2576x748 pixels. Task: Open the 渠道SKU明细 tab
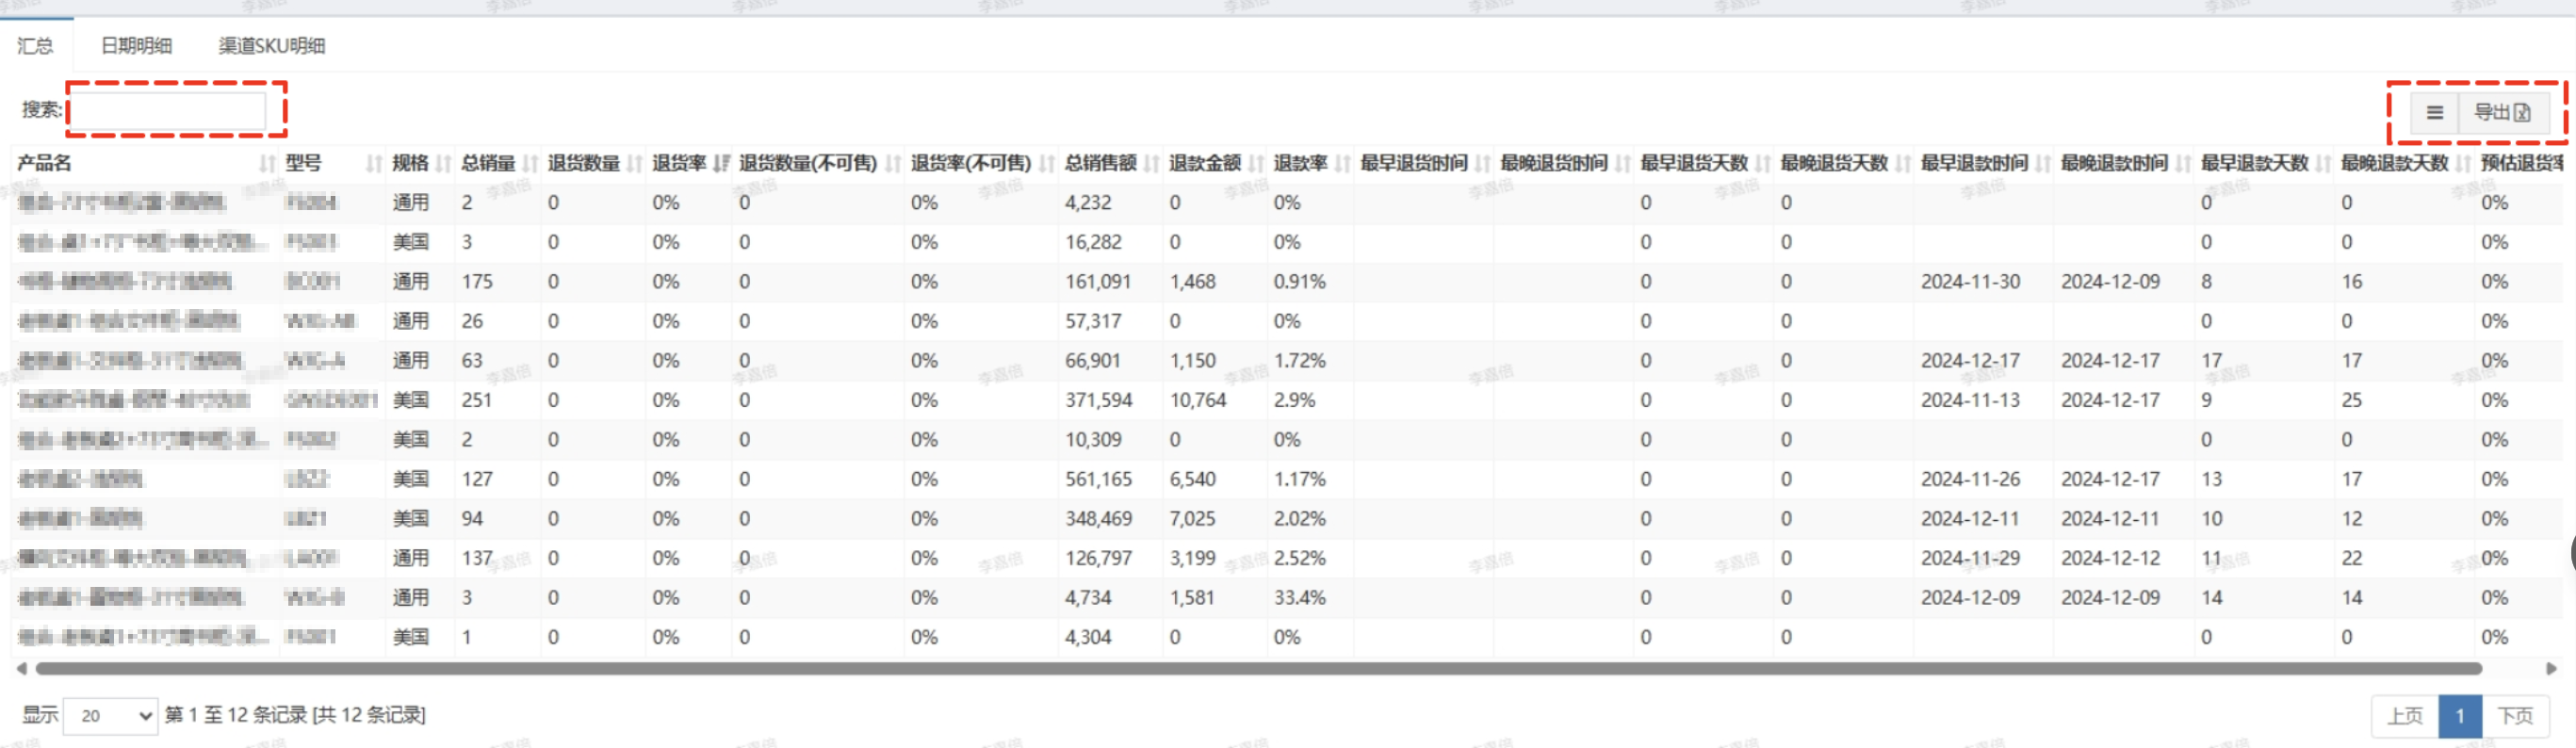272,46
